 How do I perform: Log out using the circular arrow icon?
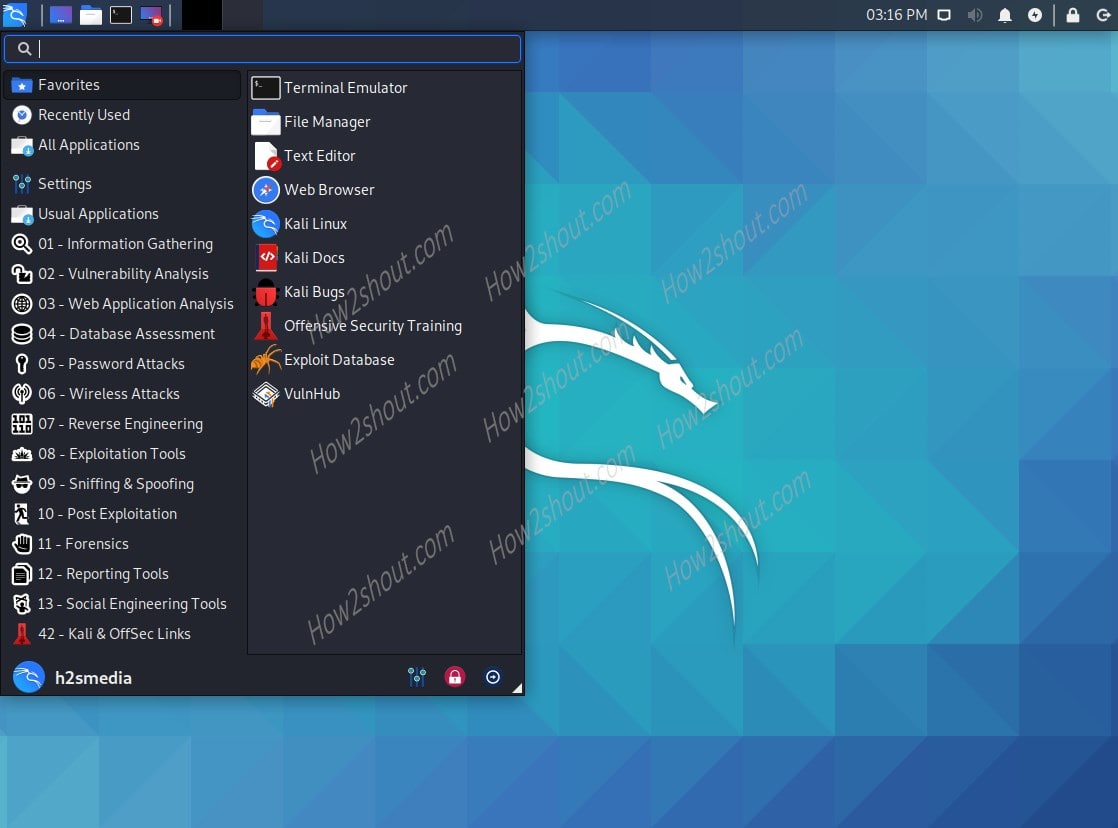coord(493,677)
